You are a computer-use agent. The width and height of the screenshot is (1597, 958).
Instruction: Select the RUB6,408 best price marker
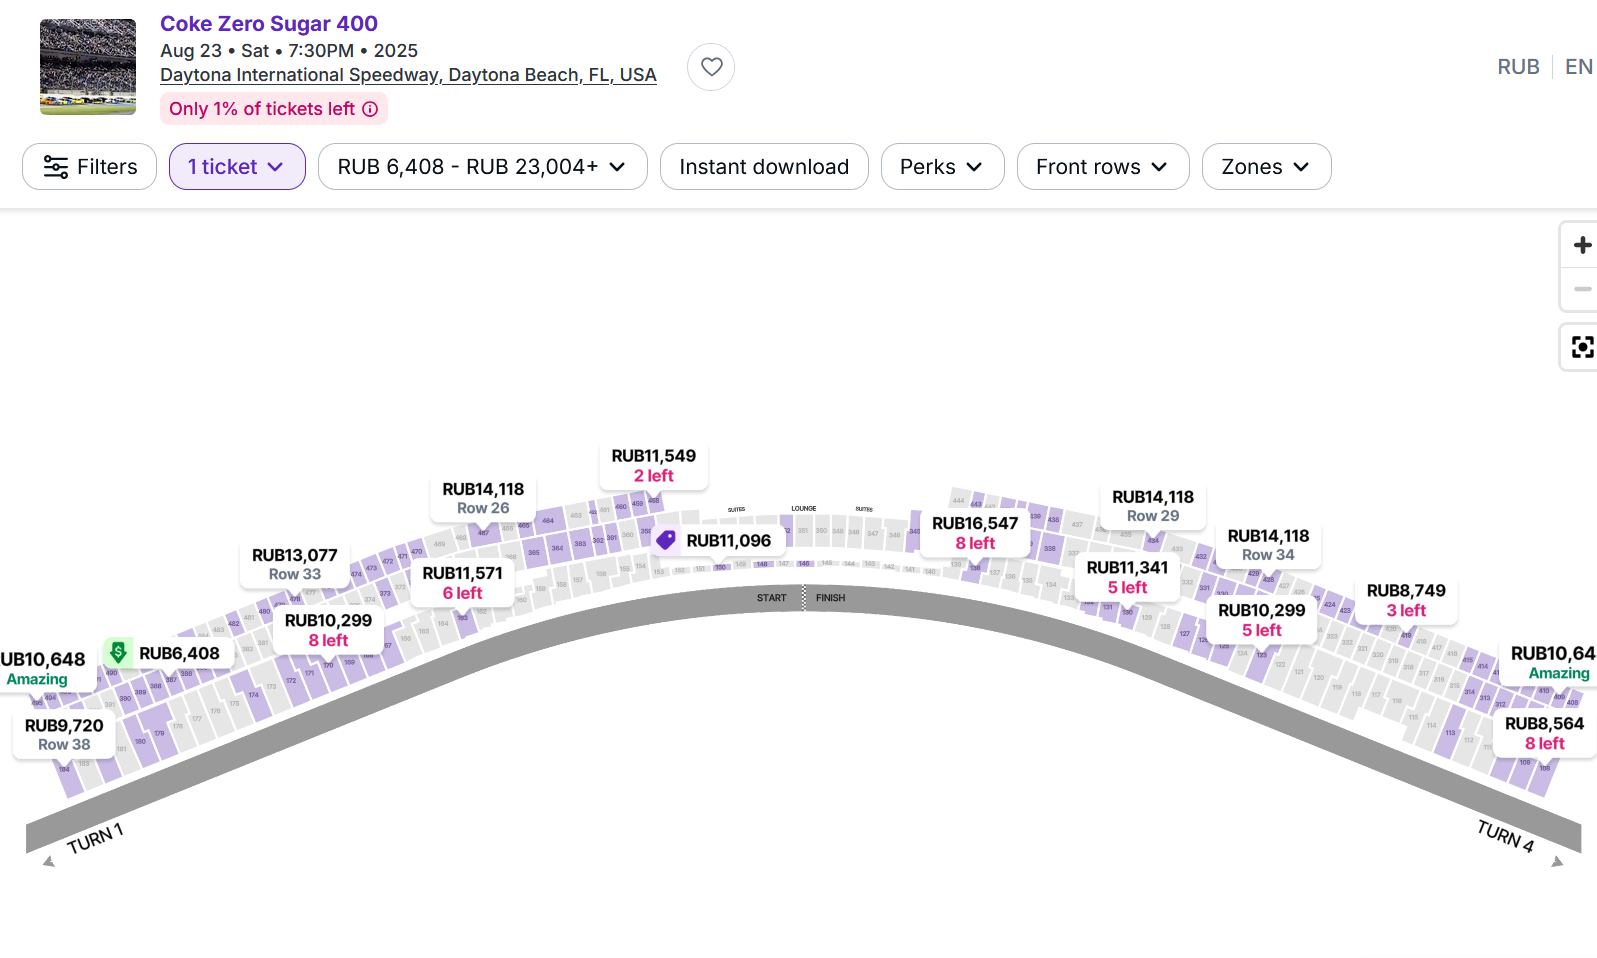(x=168, y=654)
